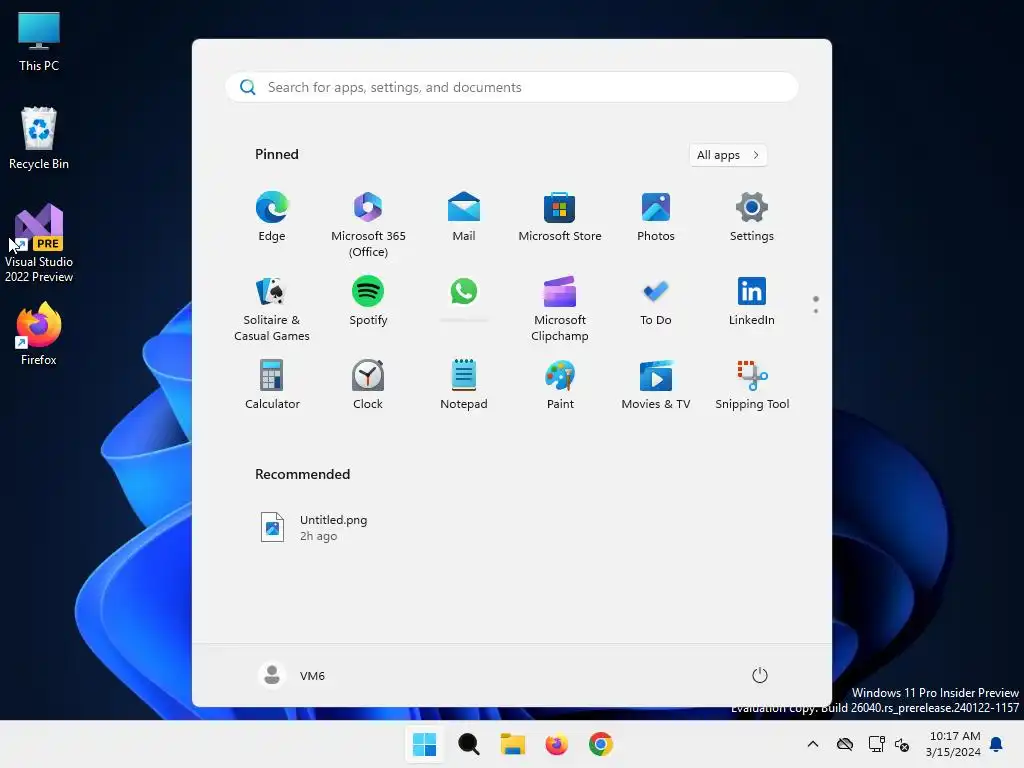The image size is (1024, 768).
Task: Select Visual Studio 2022 Preview shortcut
Action: (x=39, y=243)
